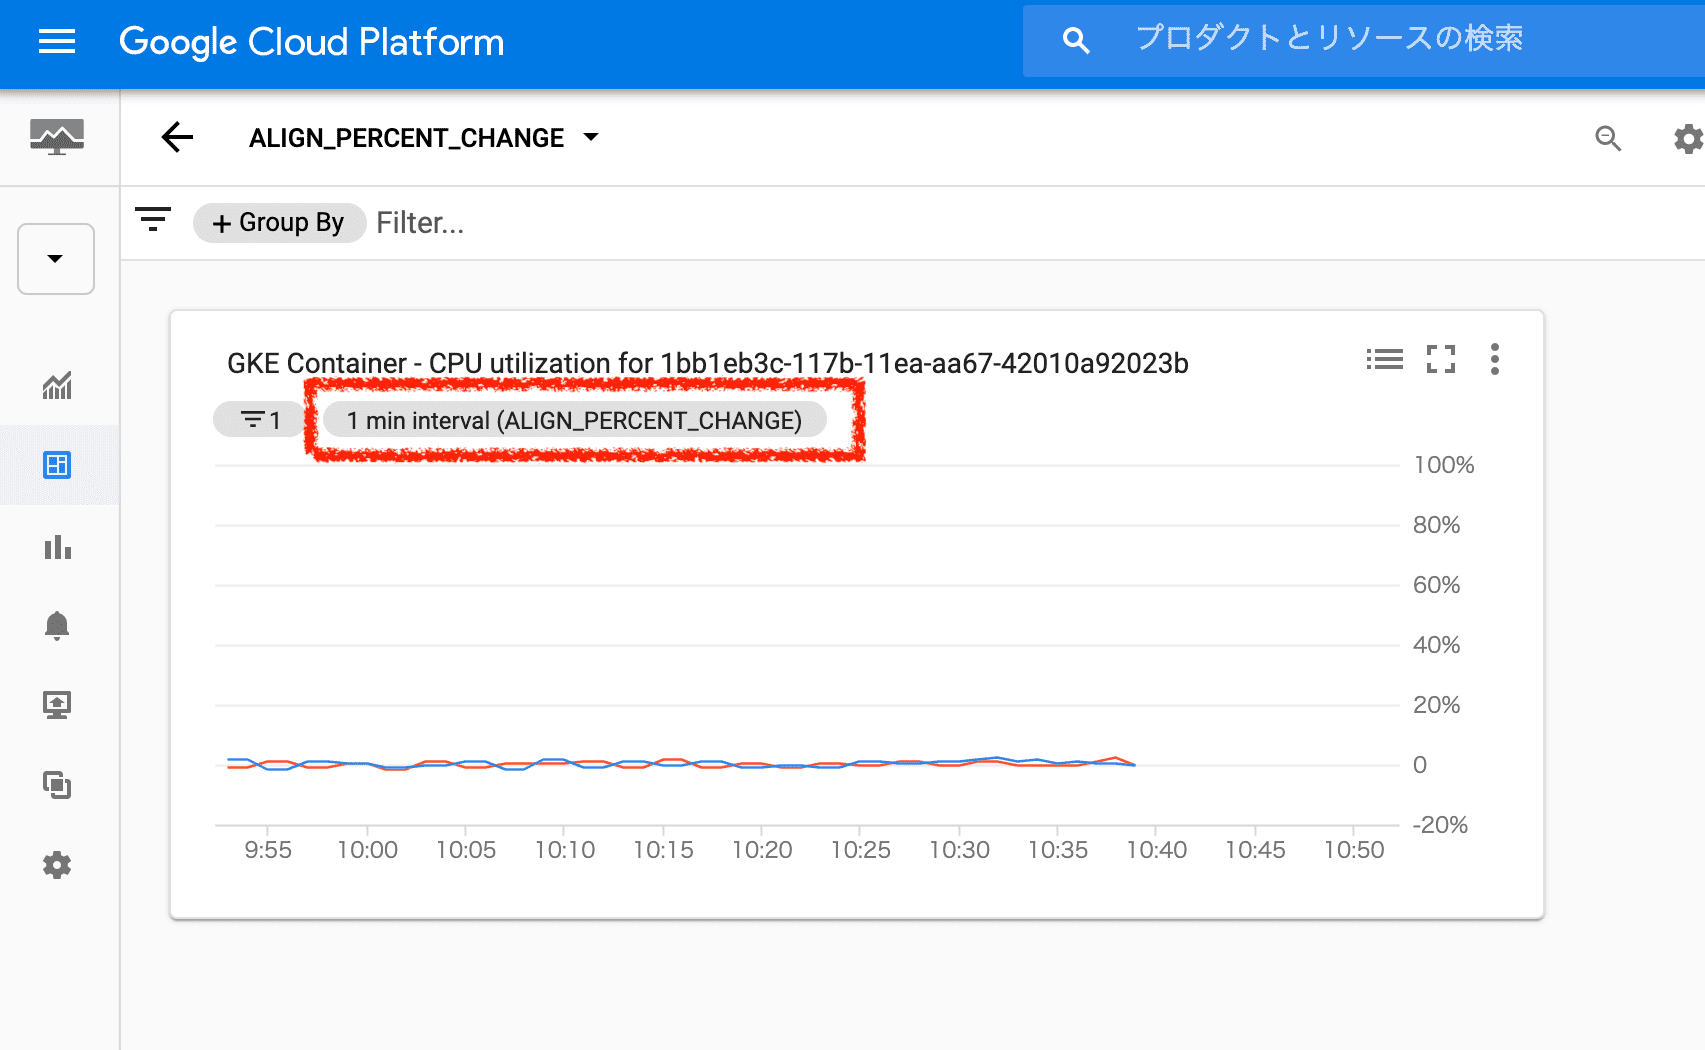Expand chart to full screen
This screenshot has height=1050, width=1705.
1441,359
